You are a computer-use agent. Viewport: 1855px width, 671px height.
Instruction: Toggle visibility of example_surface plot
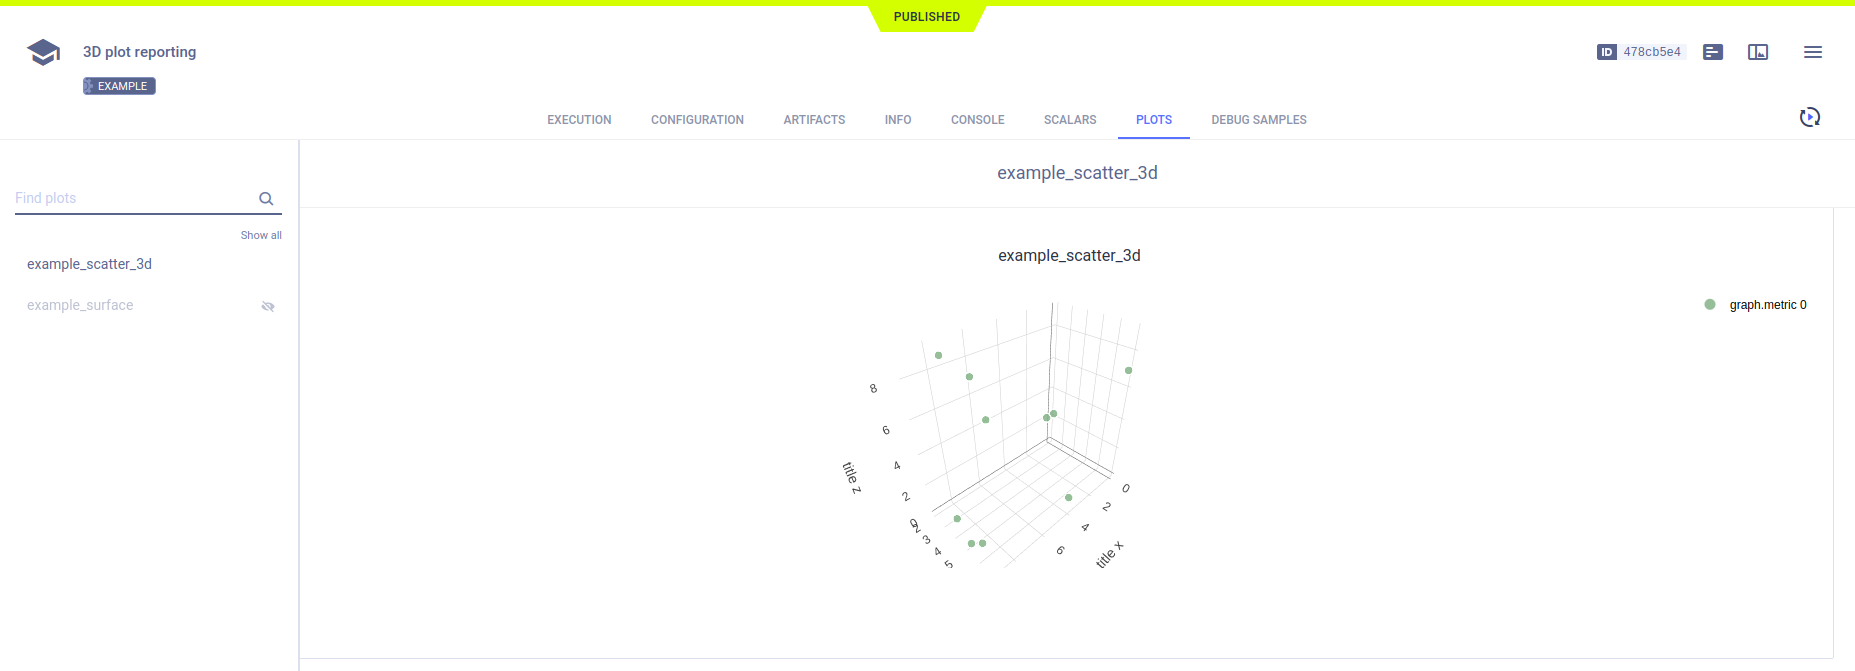pyautogui.click(x=268, y=306)
